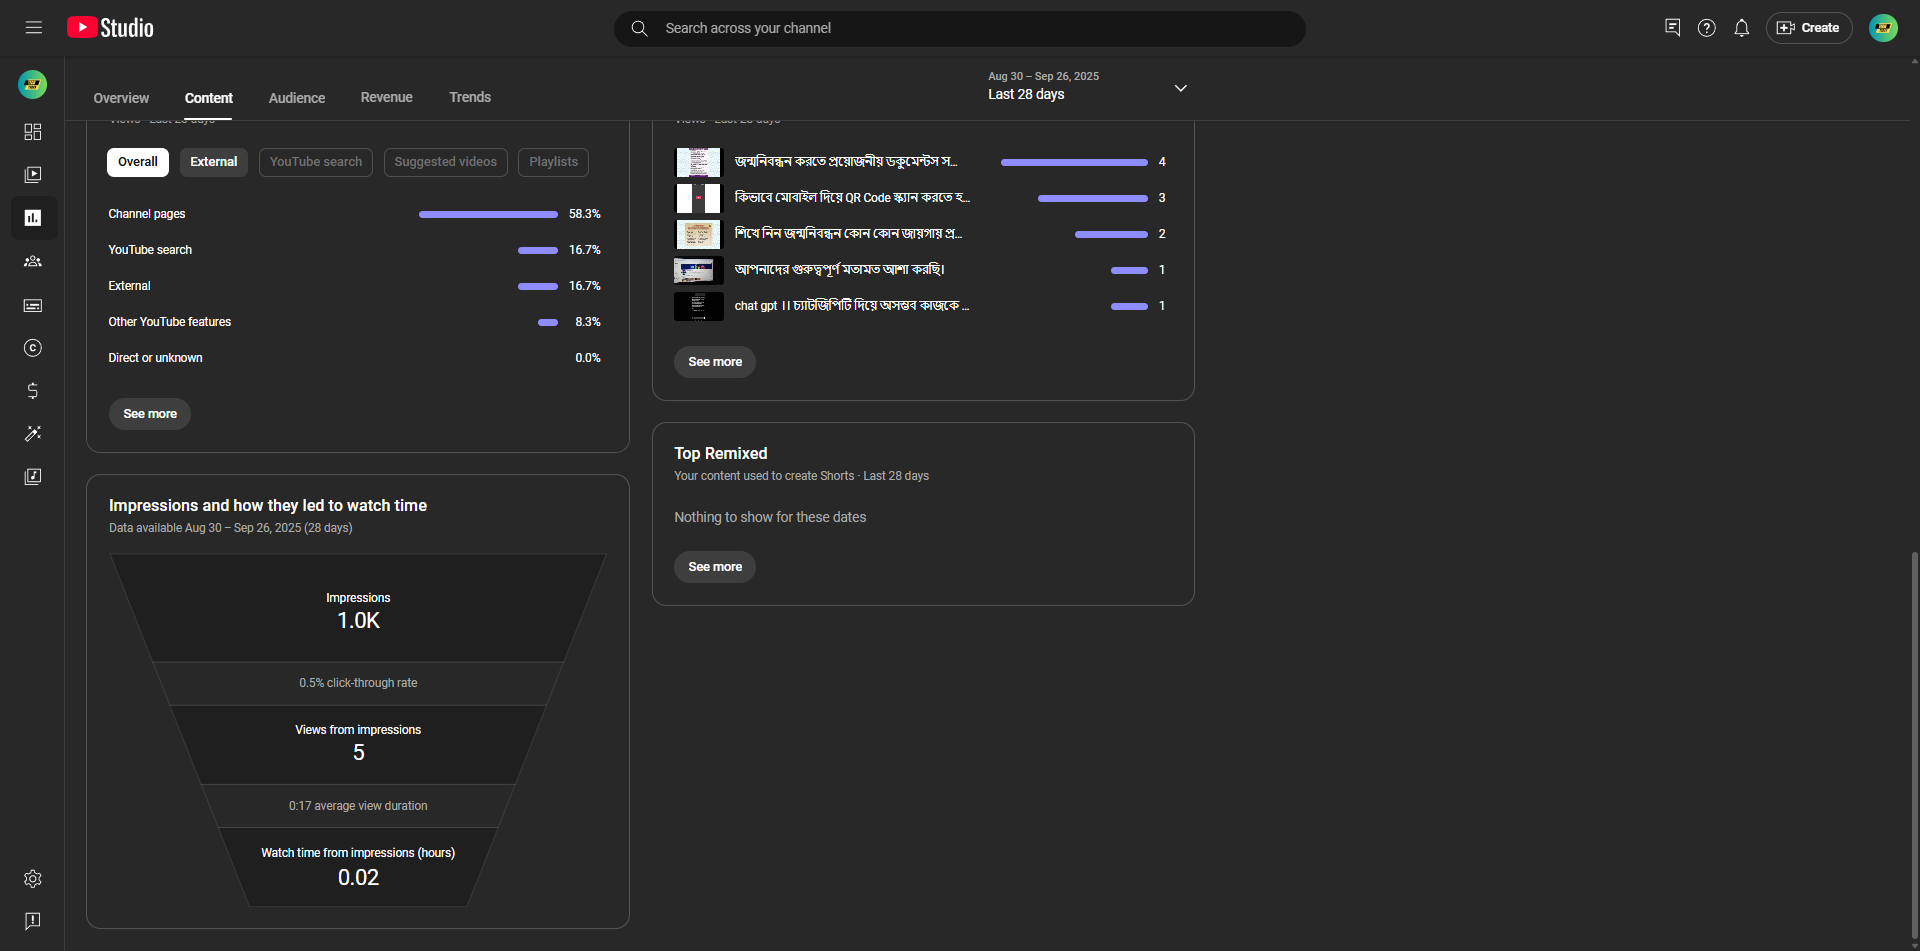This screenshot has height=951, width=1920.
Task: Click See more under Top Remixed
Action: tap(714, 567)
